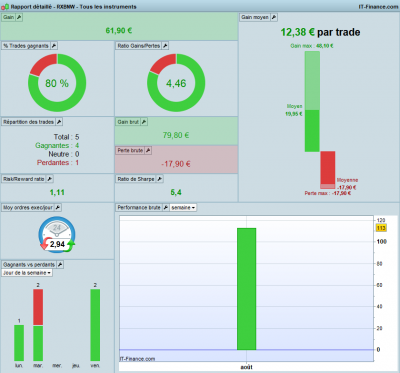
Task: Open Risk/Reward ratio wrench settings
Action: click(49, 179)
